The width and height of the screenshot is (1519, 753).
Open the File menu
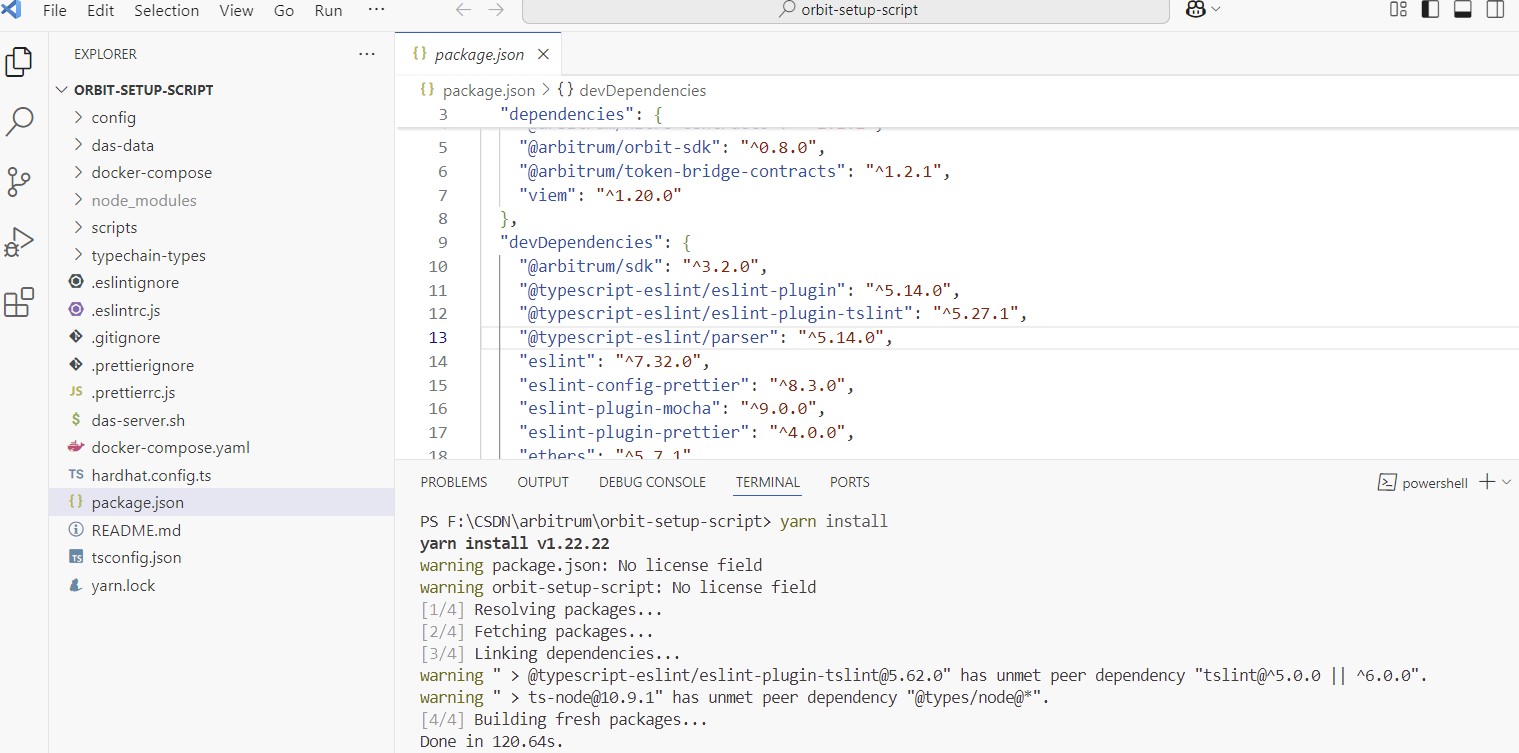[x=55, y=10]
